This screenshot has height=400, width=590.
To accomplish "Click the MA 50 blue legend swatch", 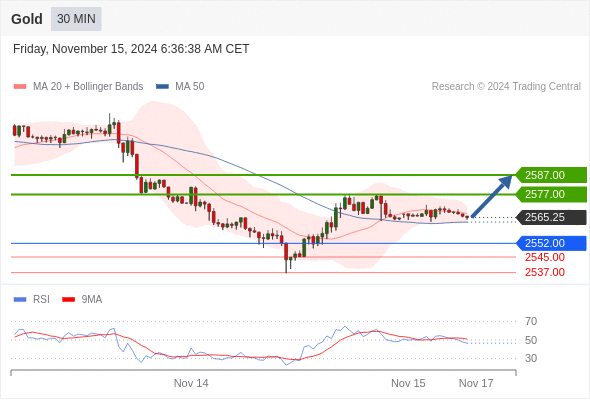I will tap(162, 87).
